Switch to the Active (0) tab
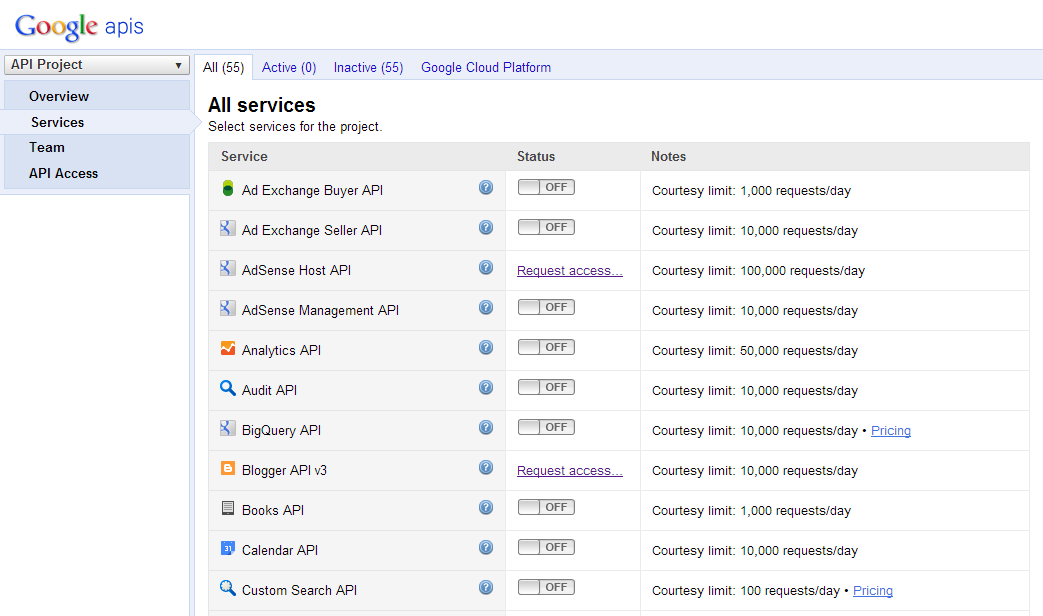 (x=288, y=67)
